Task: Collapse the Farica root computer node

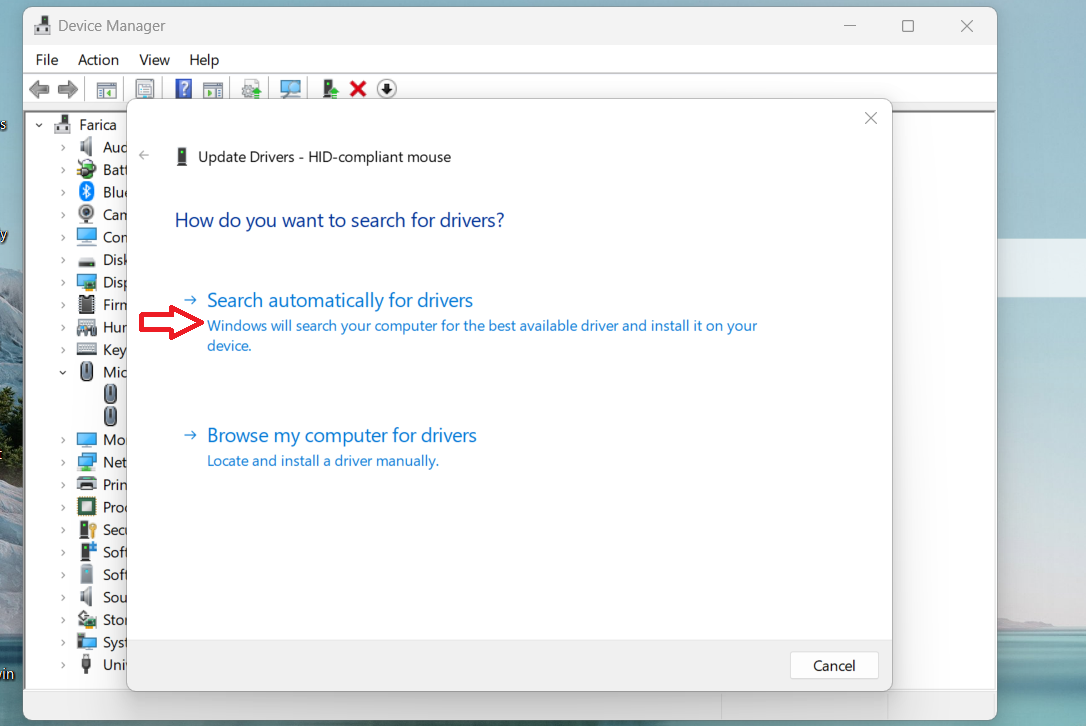Action: click(x=39, y=125)
